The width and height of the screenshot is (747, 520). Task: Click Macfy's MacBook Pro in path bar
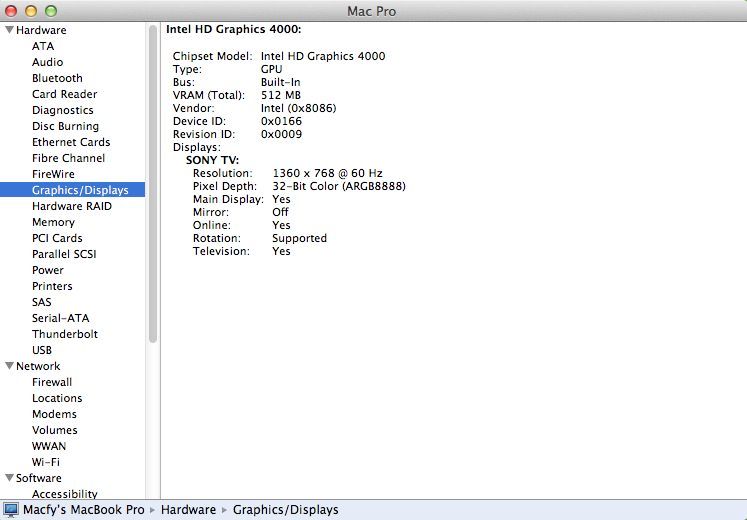click(83, 510)
